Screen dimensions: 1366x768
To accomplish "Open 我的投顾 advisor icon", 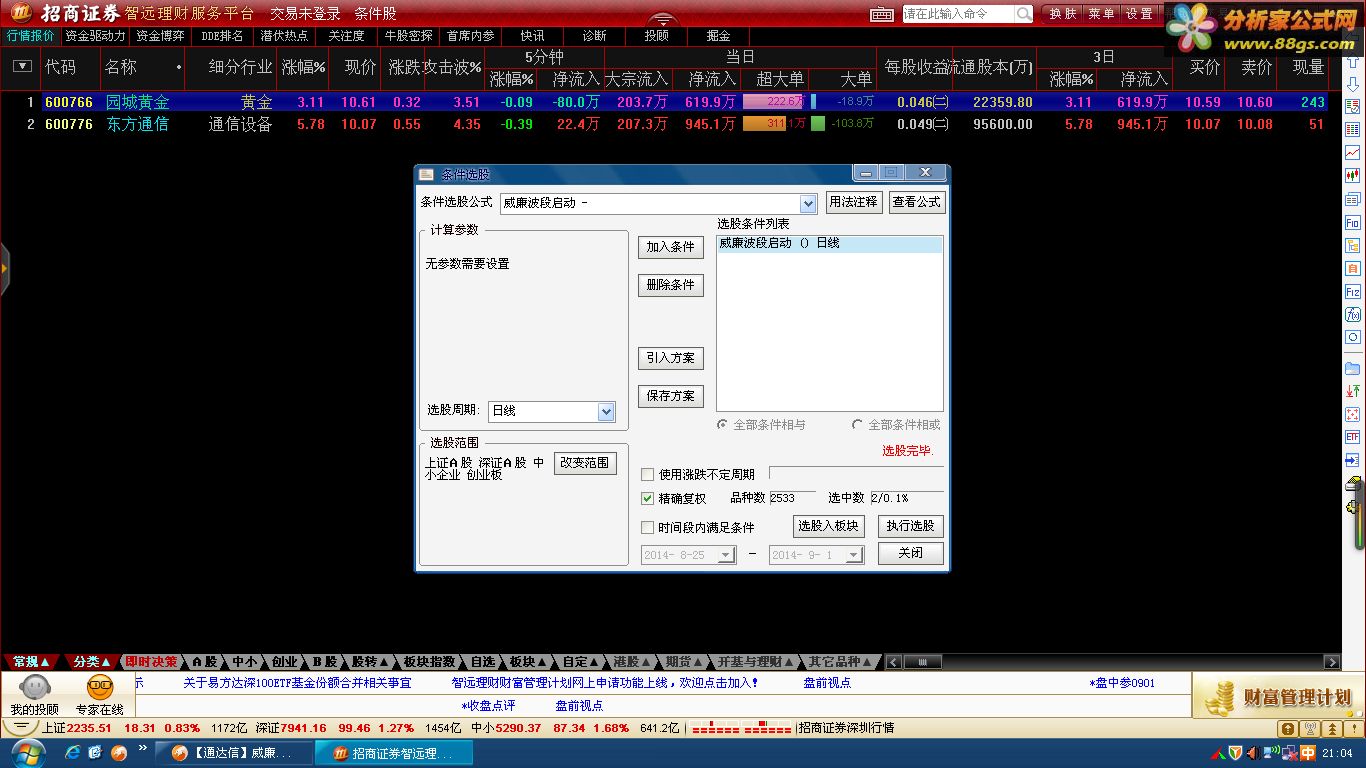I will pos(35,696).
